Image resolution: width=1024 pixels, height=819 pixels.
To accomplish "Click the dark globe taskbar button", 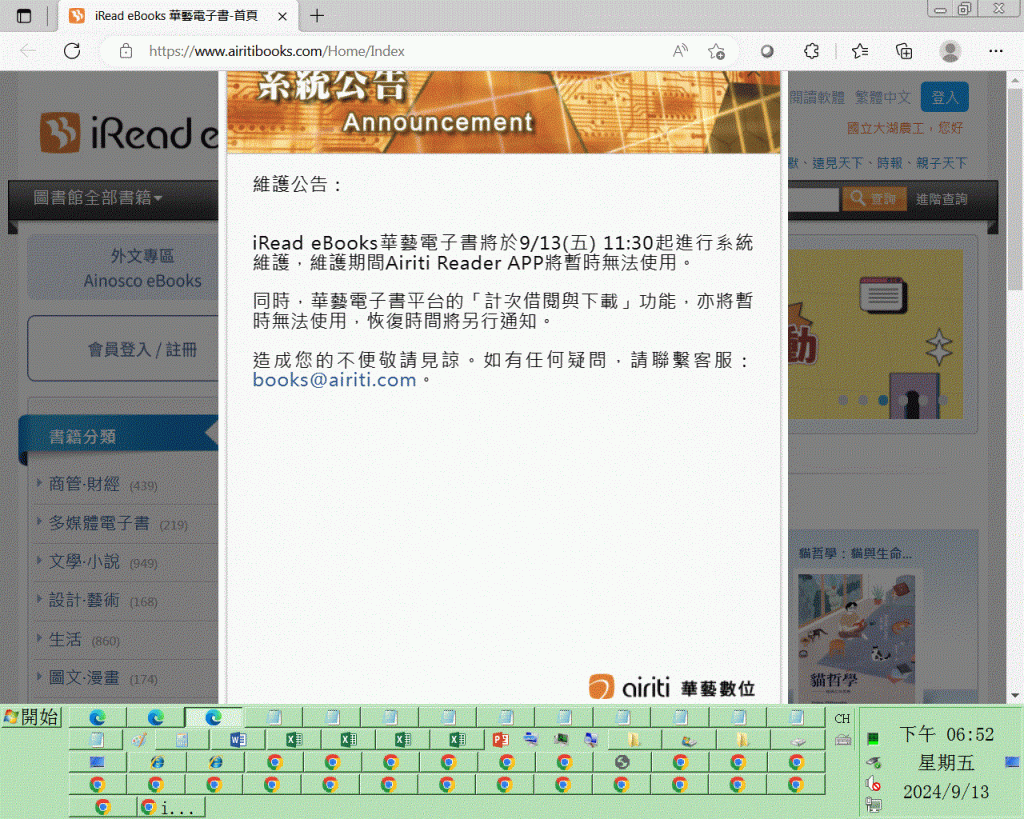I will [622, 762].
